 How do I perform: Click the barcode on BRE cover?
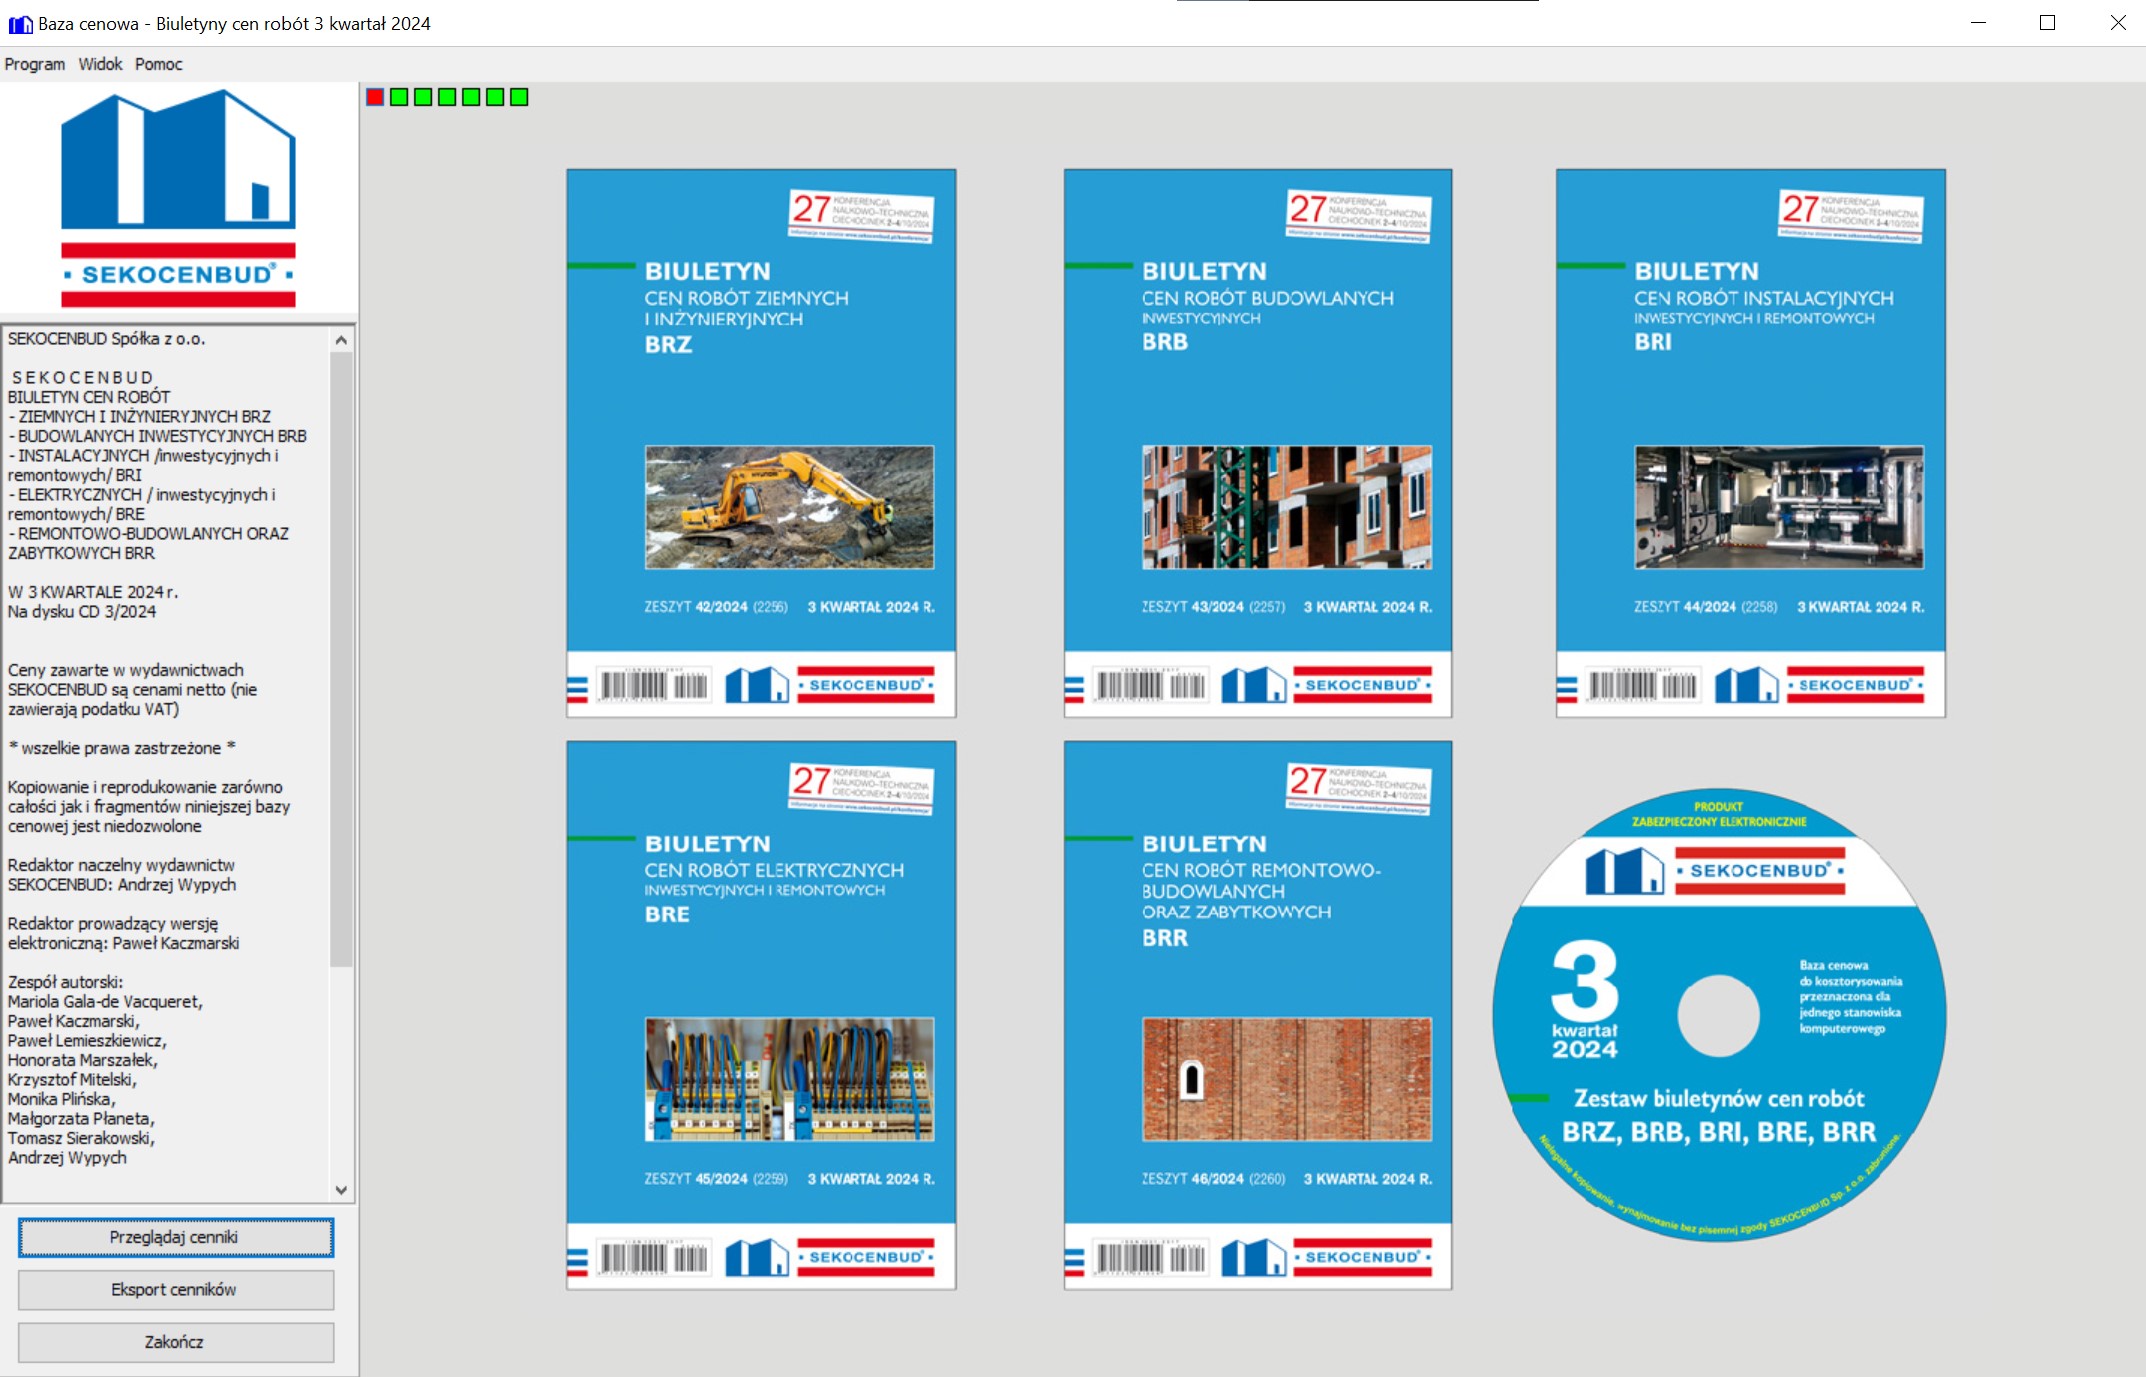tap(654, 1257)
